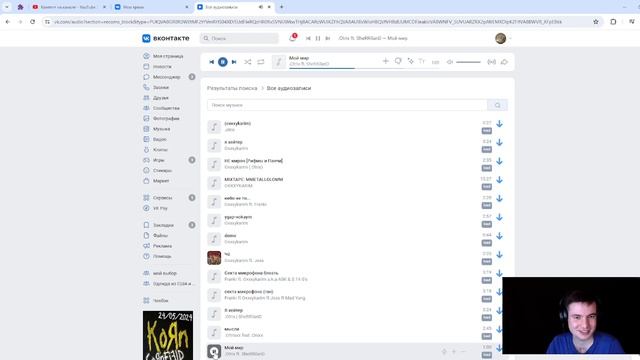
Task: Go back in the browser
Action: pyautogui.click(x=8, y=22)
